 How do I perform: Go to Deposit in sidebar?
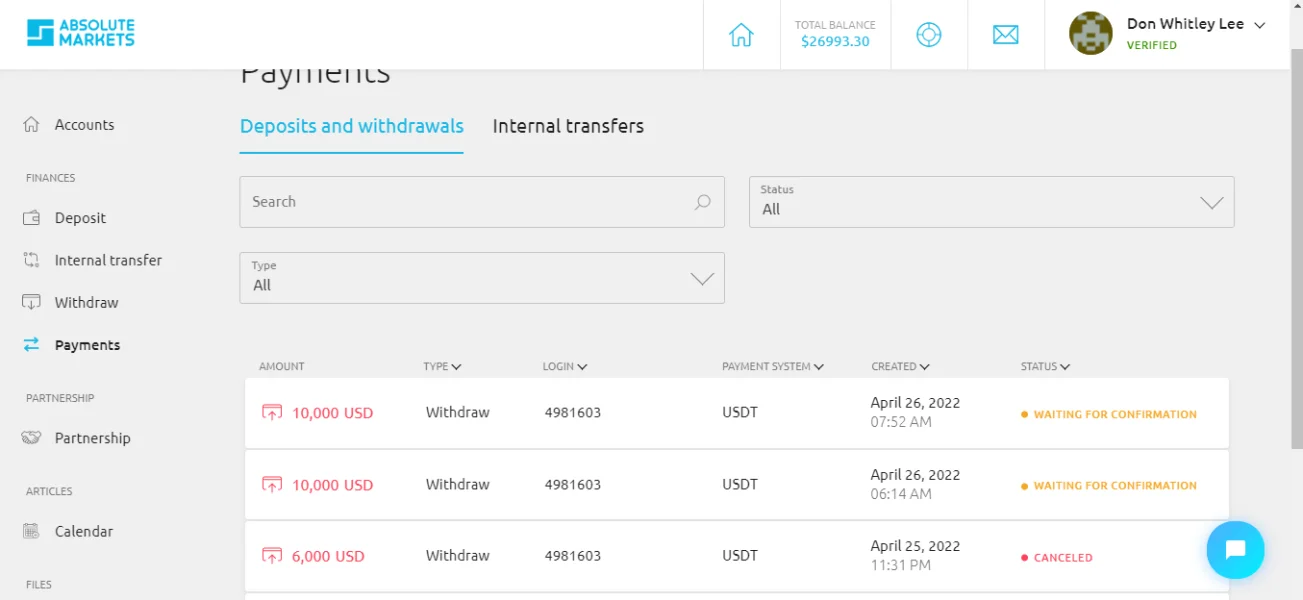pyautogui.click(x=80, y=218)
